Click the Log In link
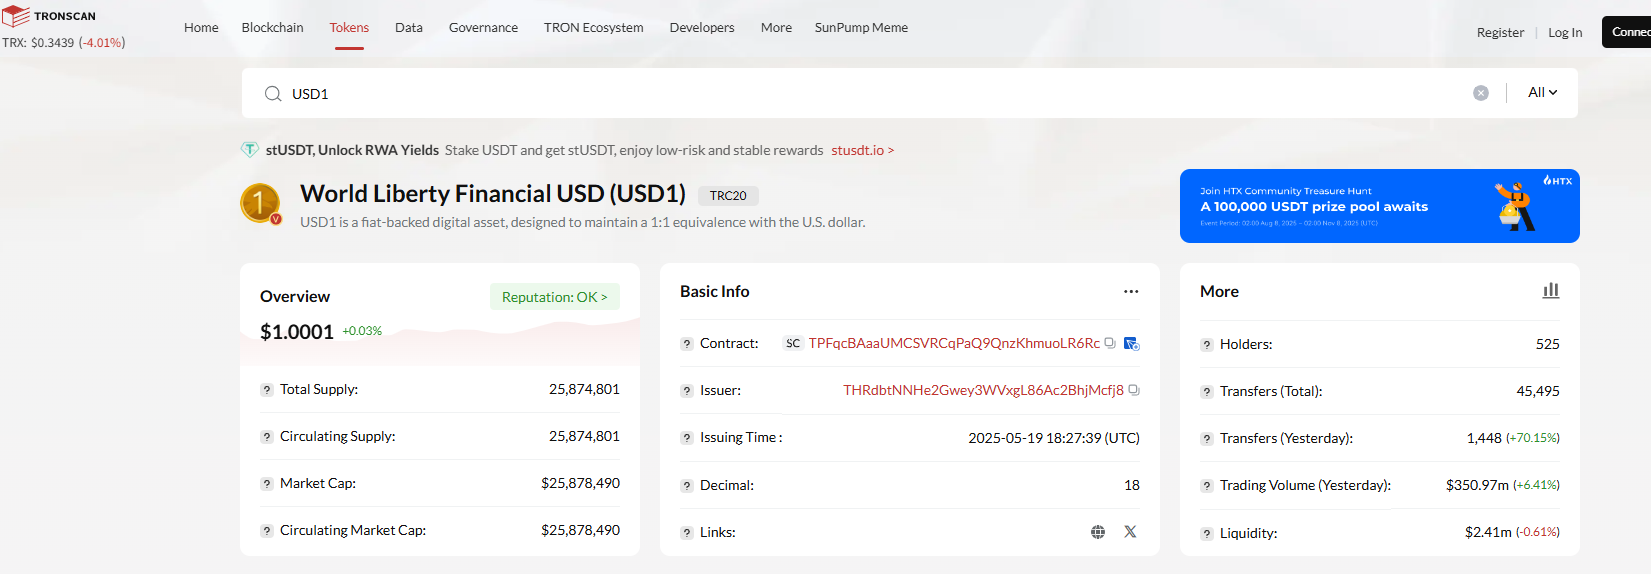 pyautogui.click(x=1565, y=33)
